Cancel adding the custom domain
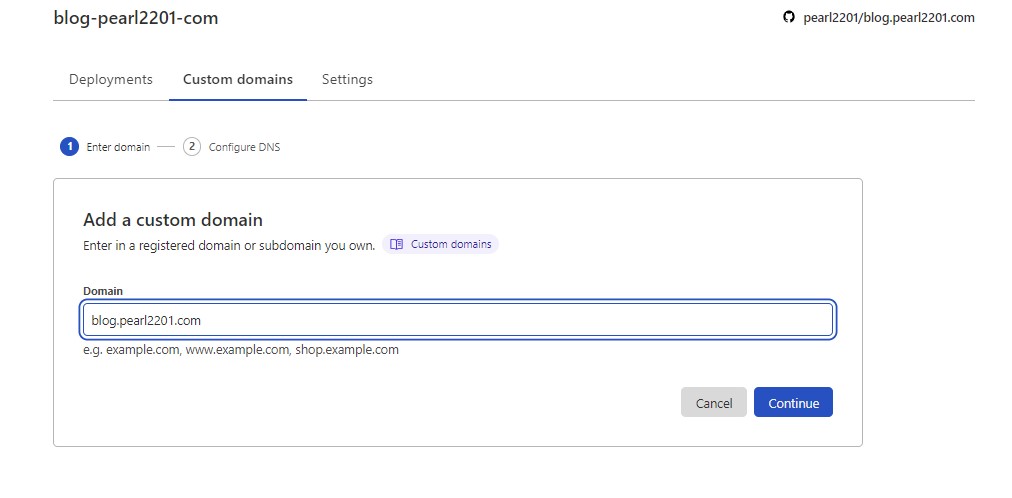The width and height of the screenshot is (1012, 498). click(714, 403)
